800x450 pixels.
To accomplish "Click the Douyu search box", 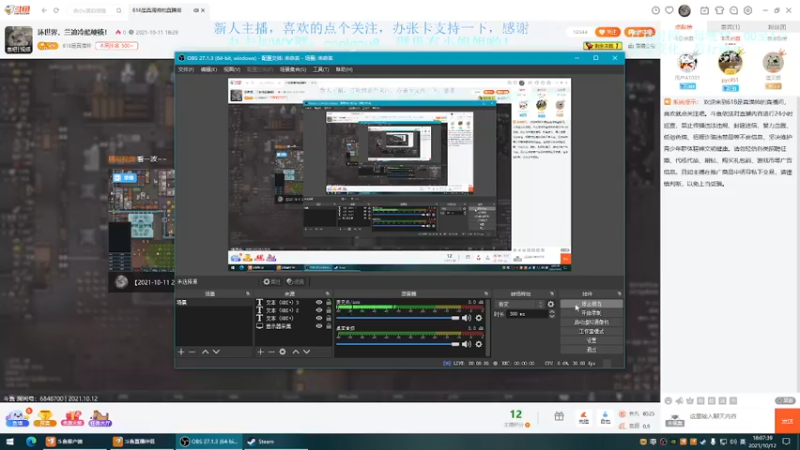I will click(95, 10).
